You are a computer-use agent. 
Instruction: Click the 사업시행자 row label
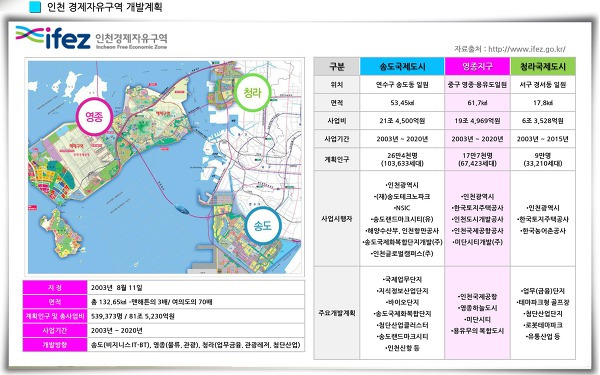pos(337,219)
